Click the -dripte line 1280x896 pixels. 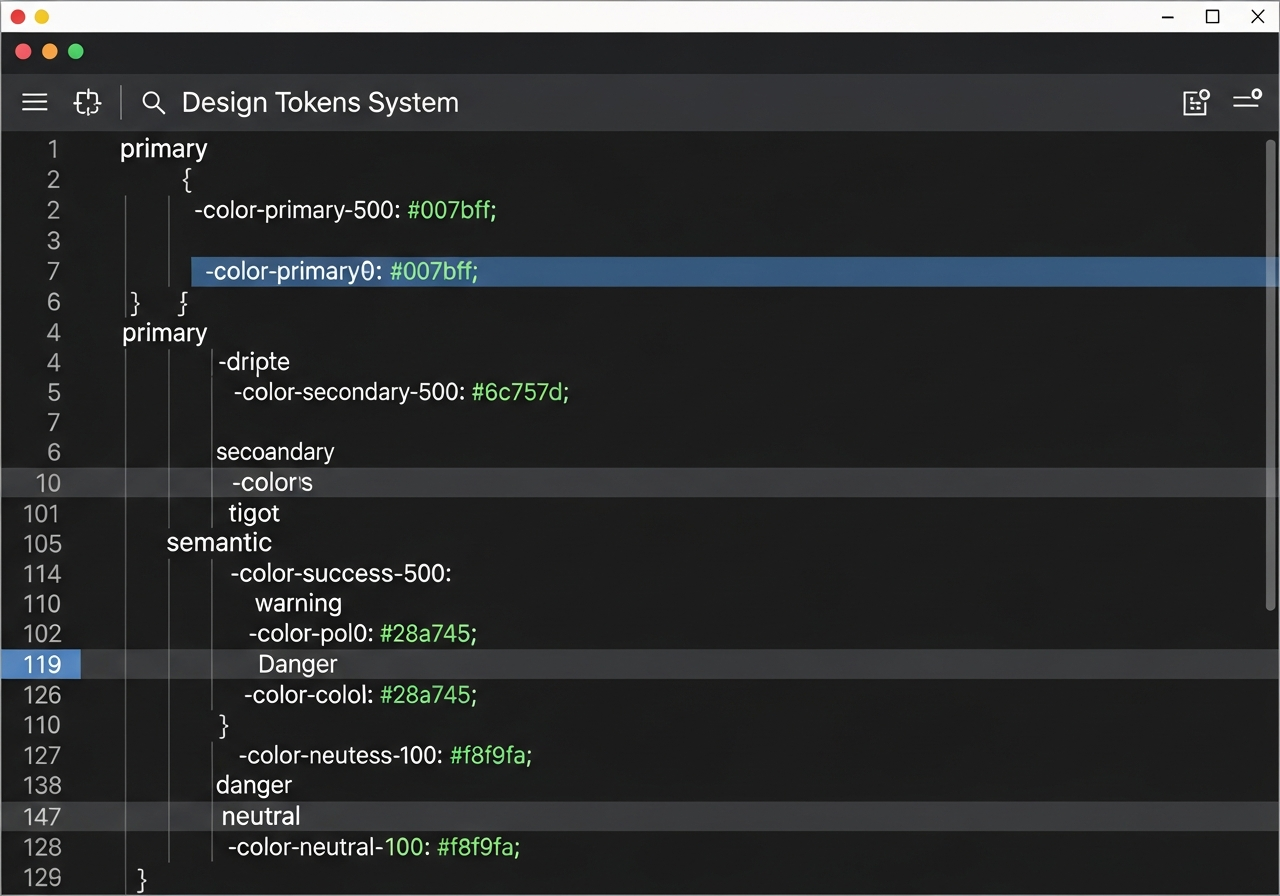pos(254,362)
